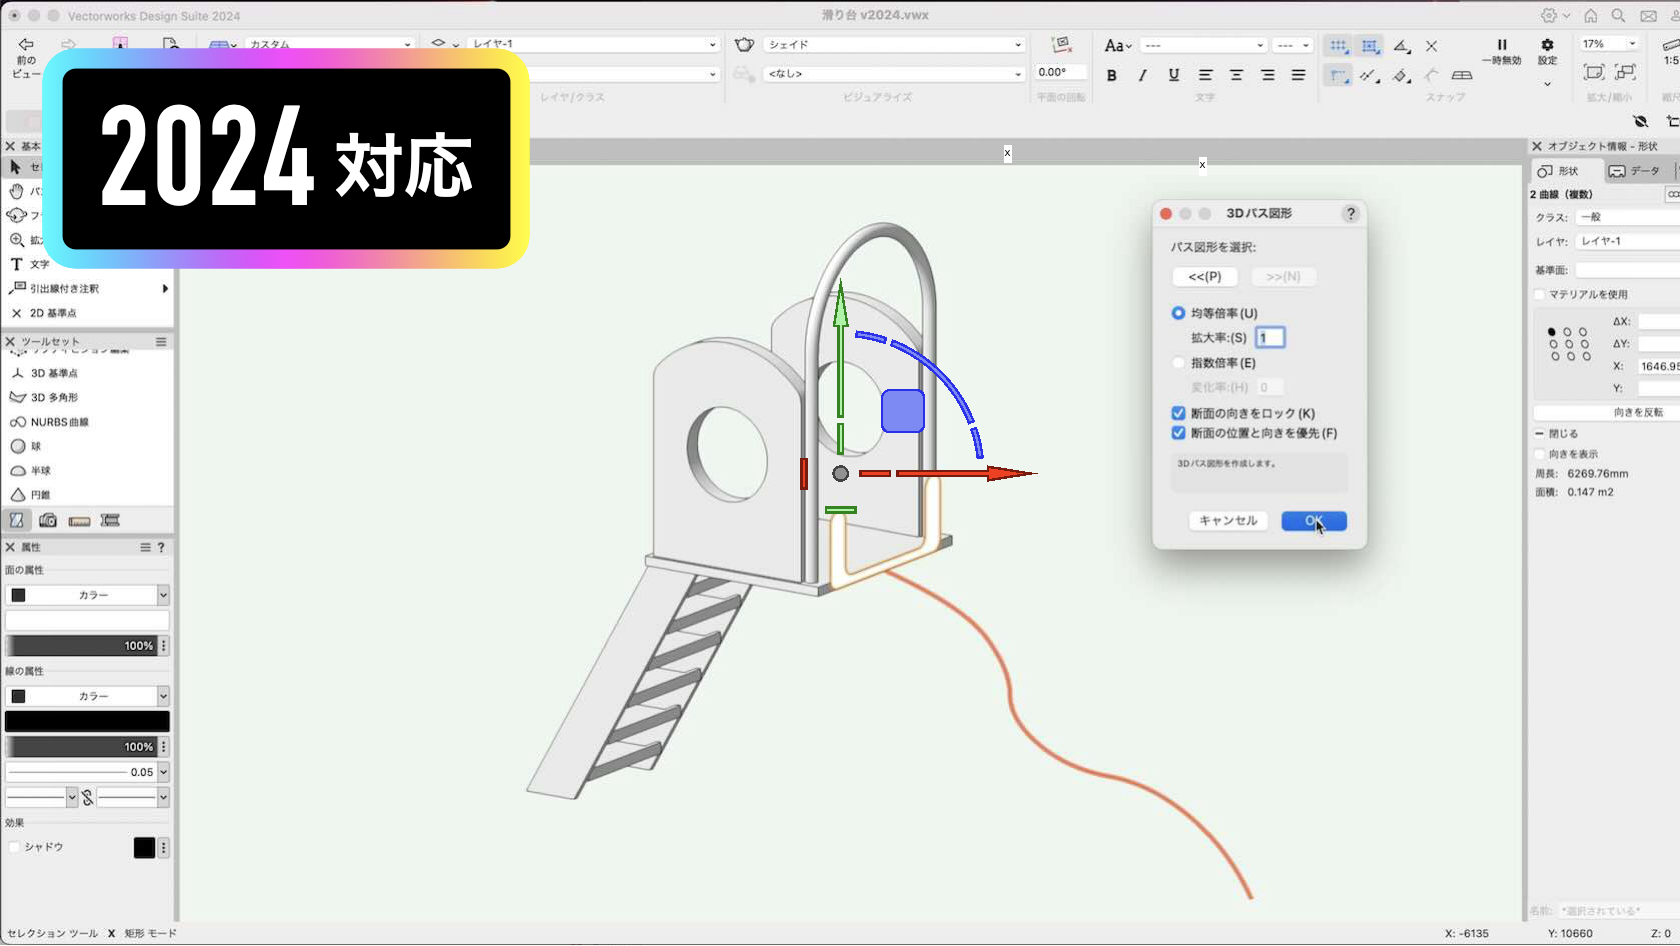1680x946 pixels.
Task: Open the <なし> visualization dropdown
Action: click(895, 74)
